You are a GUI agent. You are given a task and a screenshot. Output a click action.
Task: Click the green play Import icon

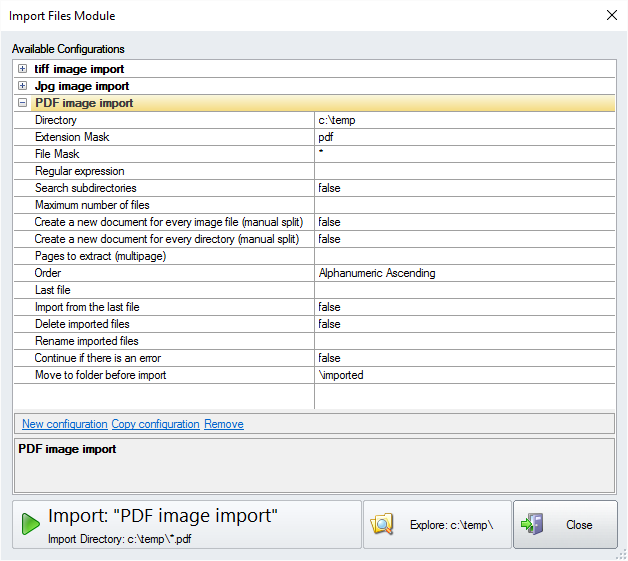[31, 524]
